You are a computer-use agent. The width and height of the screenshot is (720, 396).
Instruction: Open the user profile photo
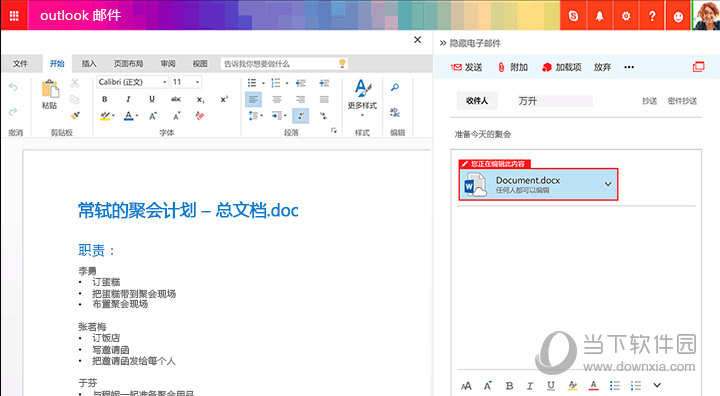[x=706, y=16]
